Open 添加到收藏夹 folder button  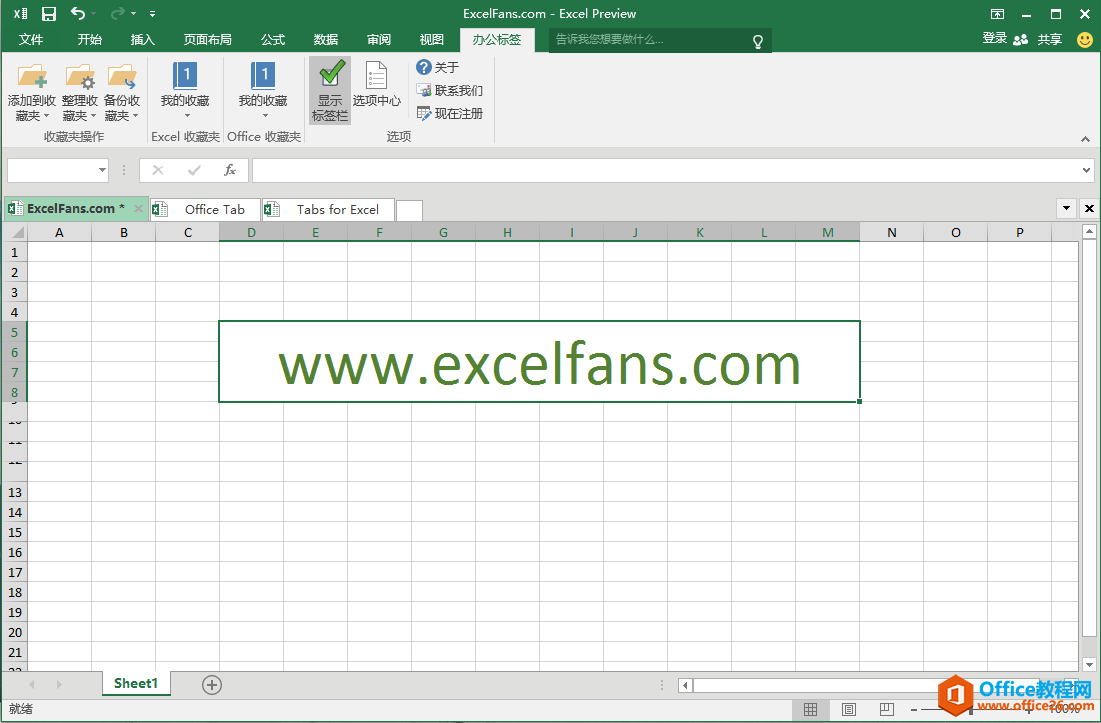point(32,93)
